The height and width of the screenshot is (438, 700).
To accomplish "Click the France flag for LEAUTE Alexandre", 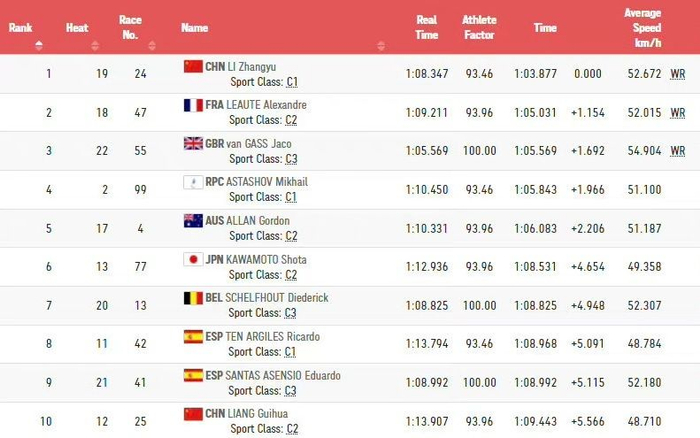I will [193, 105].
